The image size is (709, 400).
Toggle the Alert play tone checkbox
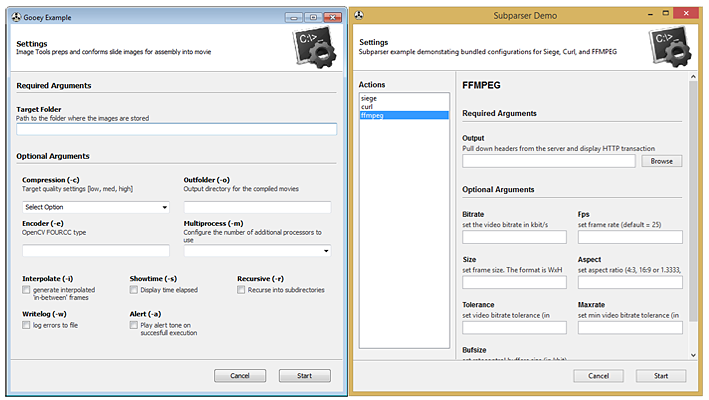point(133,325)
